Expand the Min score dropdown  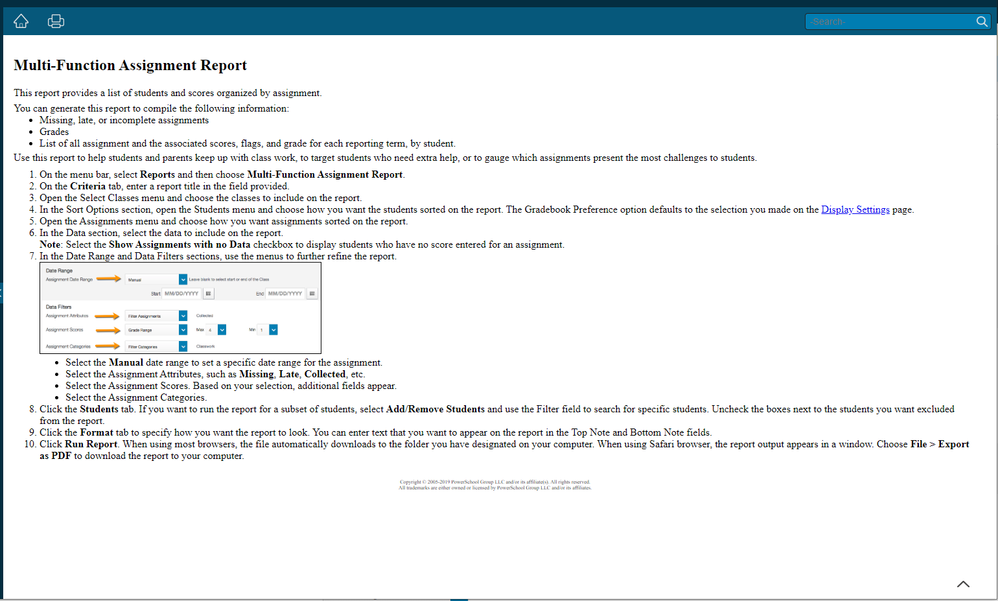273,329
